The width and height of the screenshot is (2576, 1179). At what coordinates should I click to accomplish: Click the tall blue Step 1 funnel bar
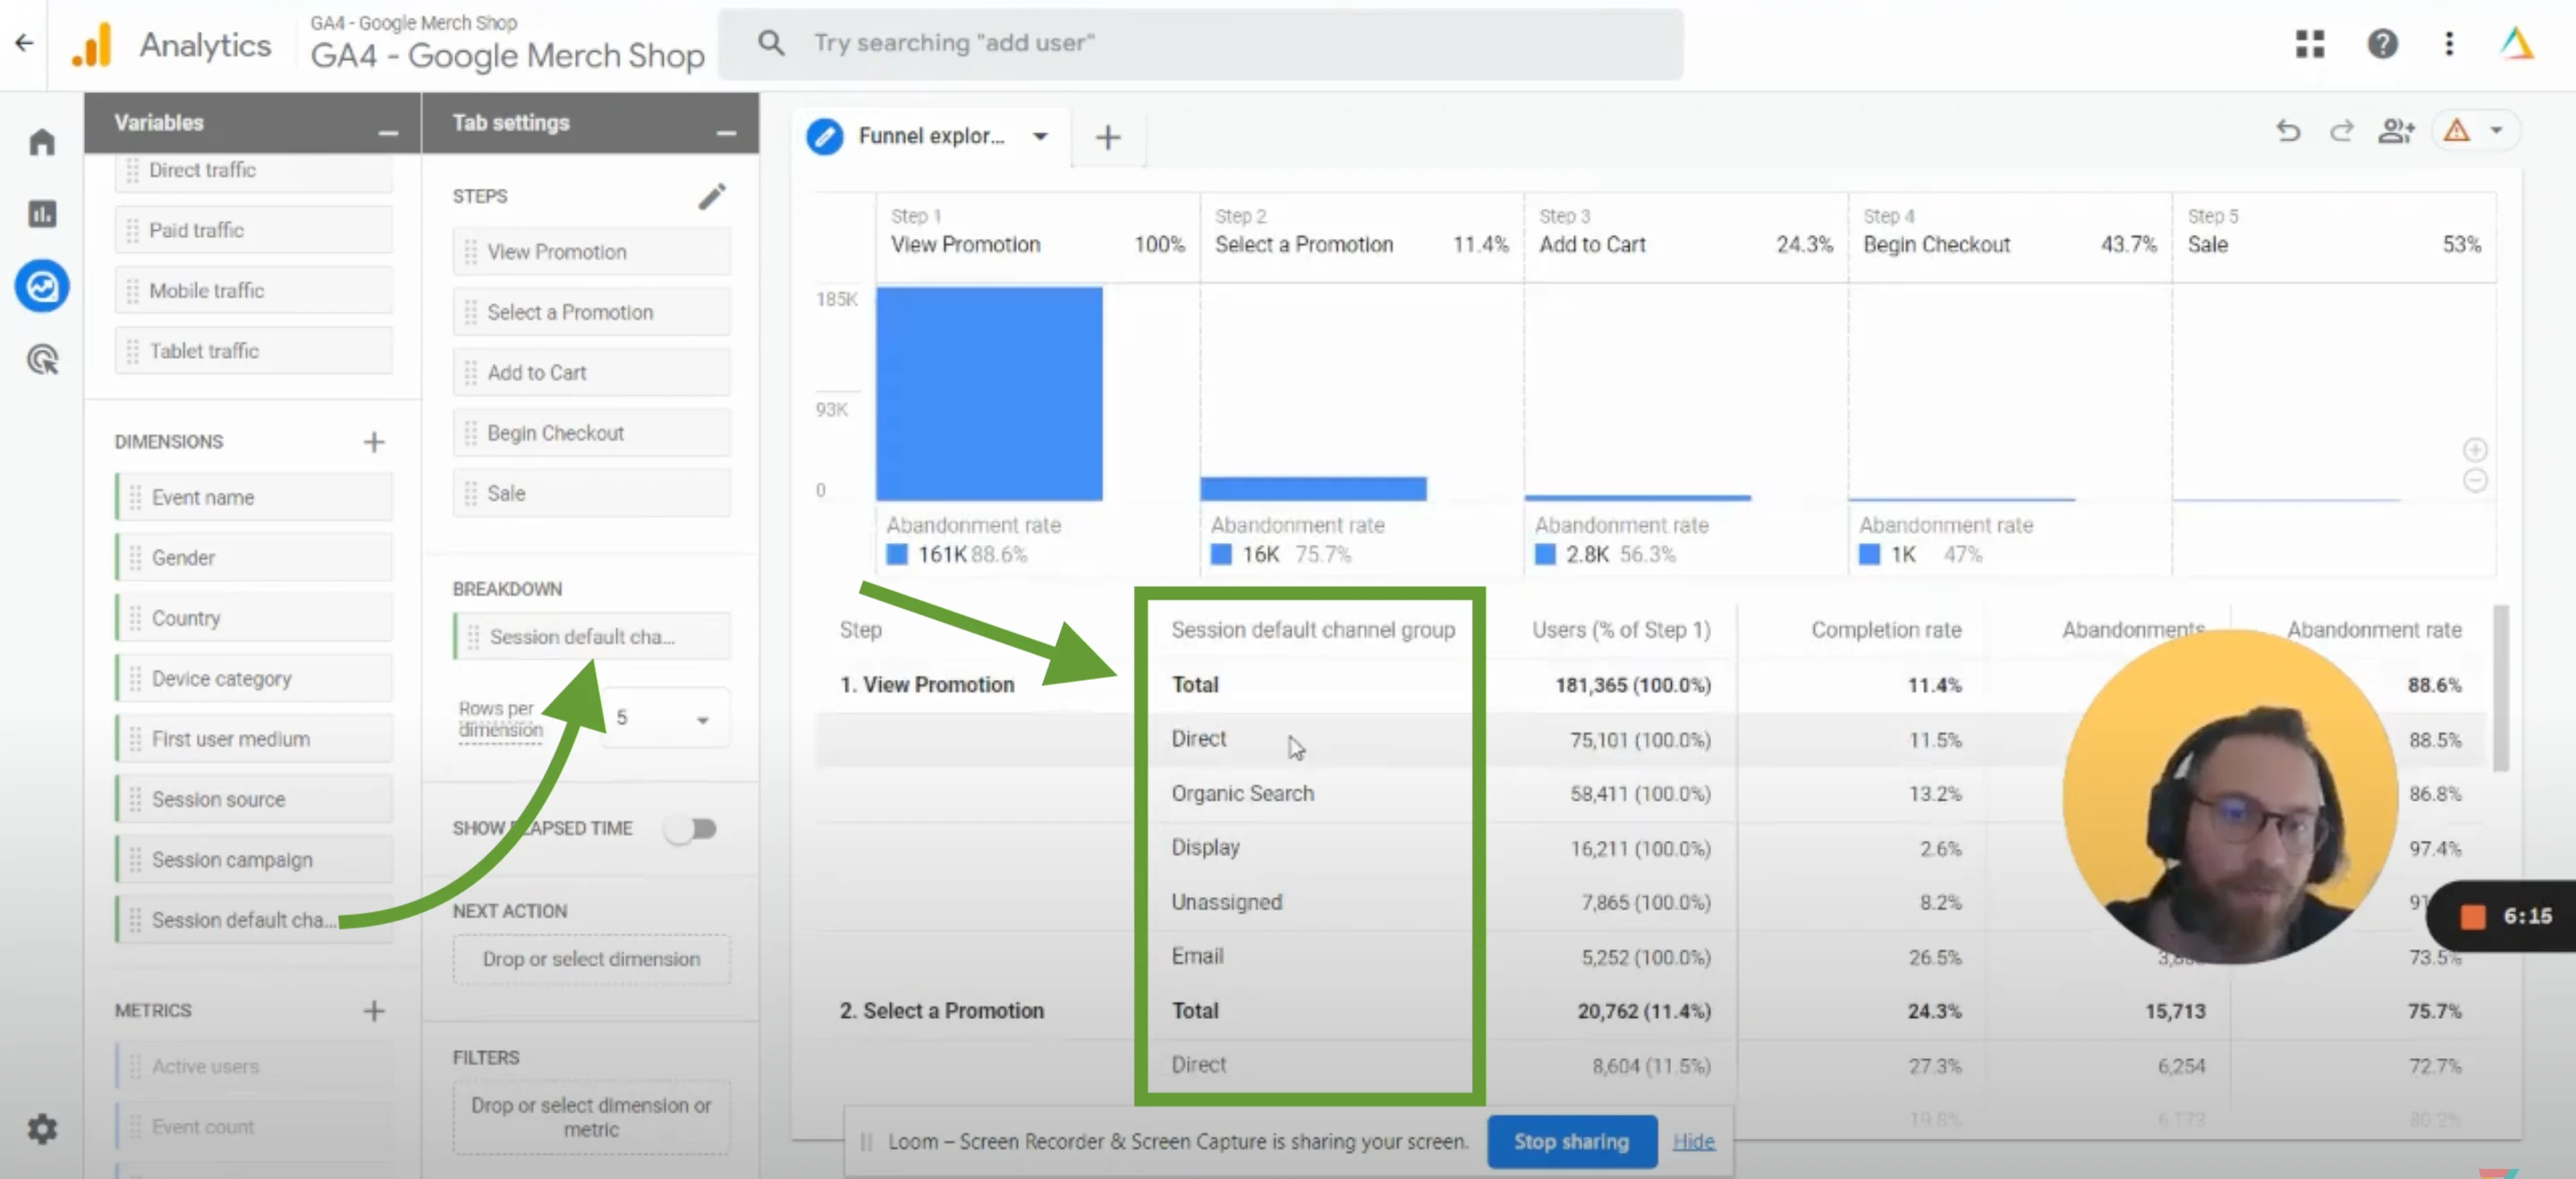(989, 394)
